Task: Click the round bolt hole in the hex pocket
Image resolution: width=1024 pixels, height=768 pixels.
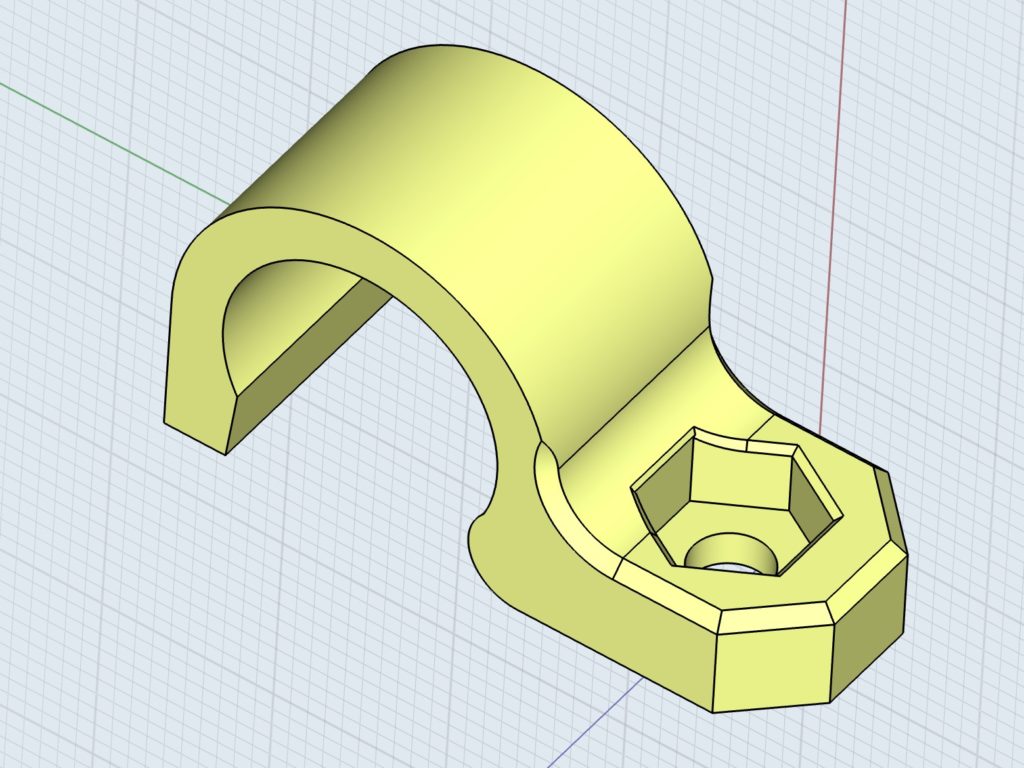Action: (731, 554)
